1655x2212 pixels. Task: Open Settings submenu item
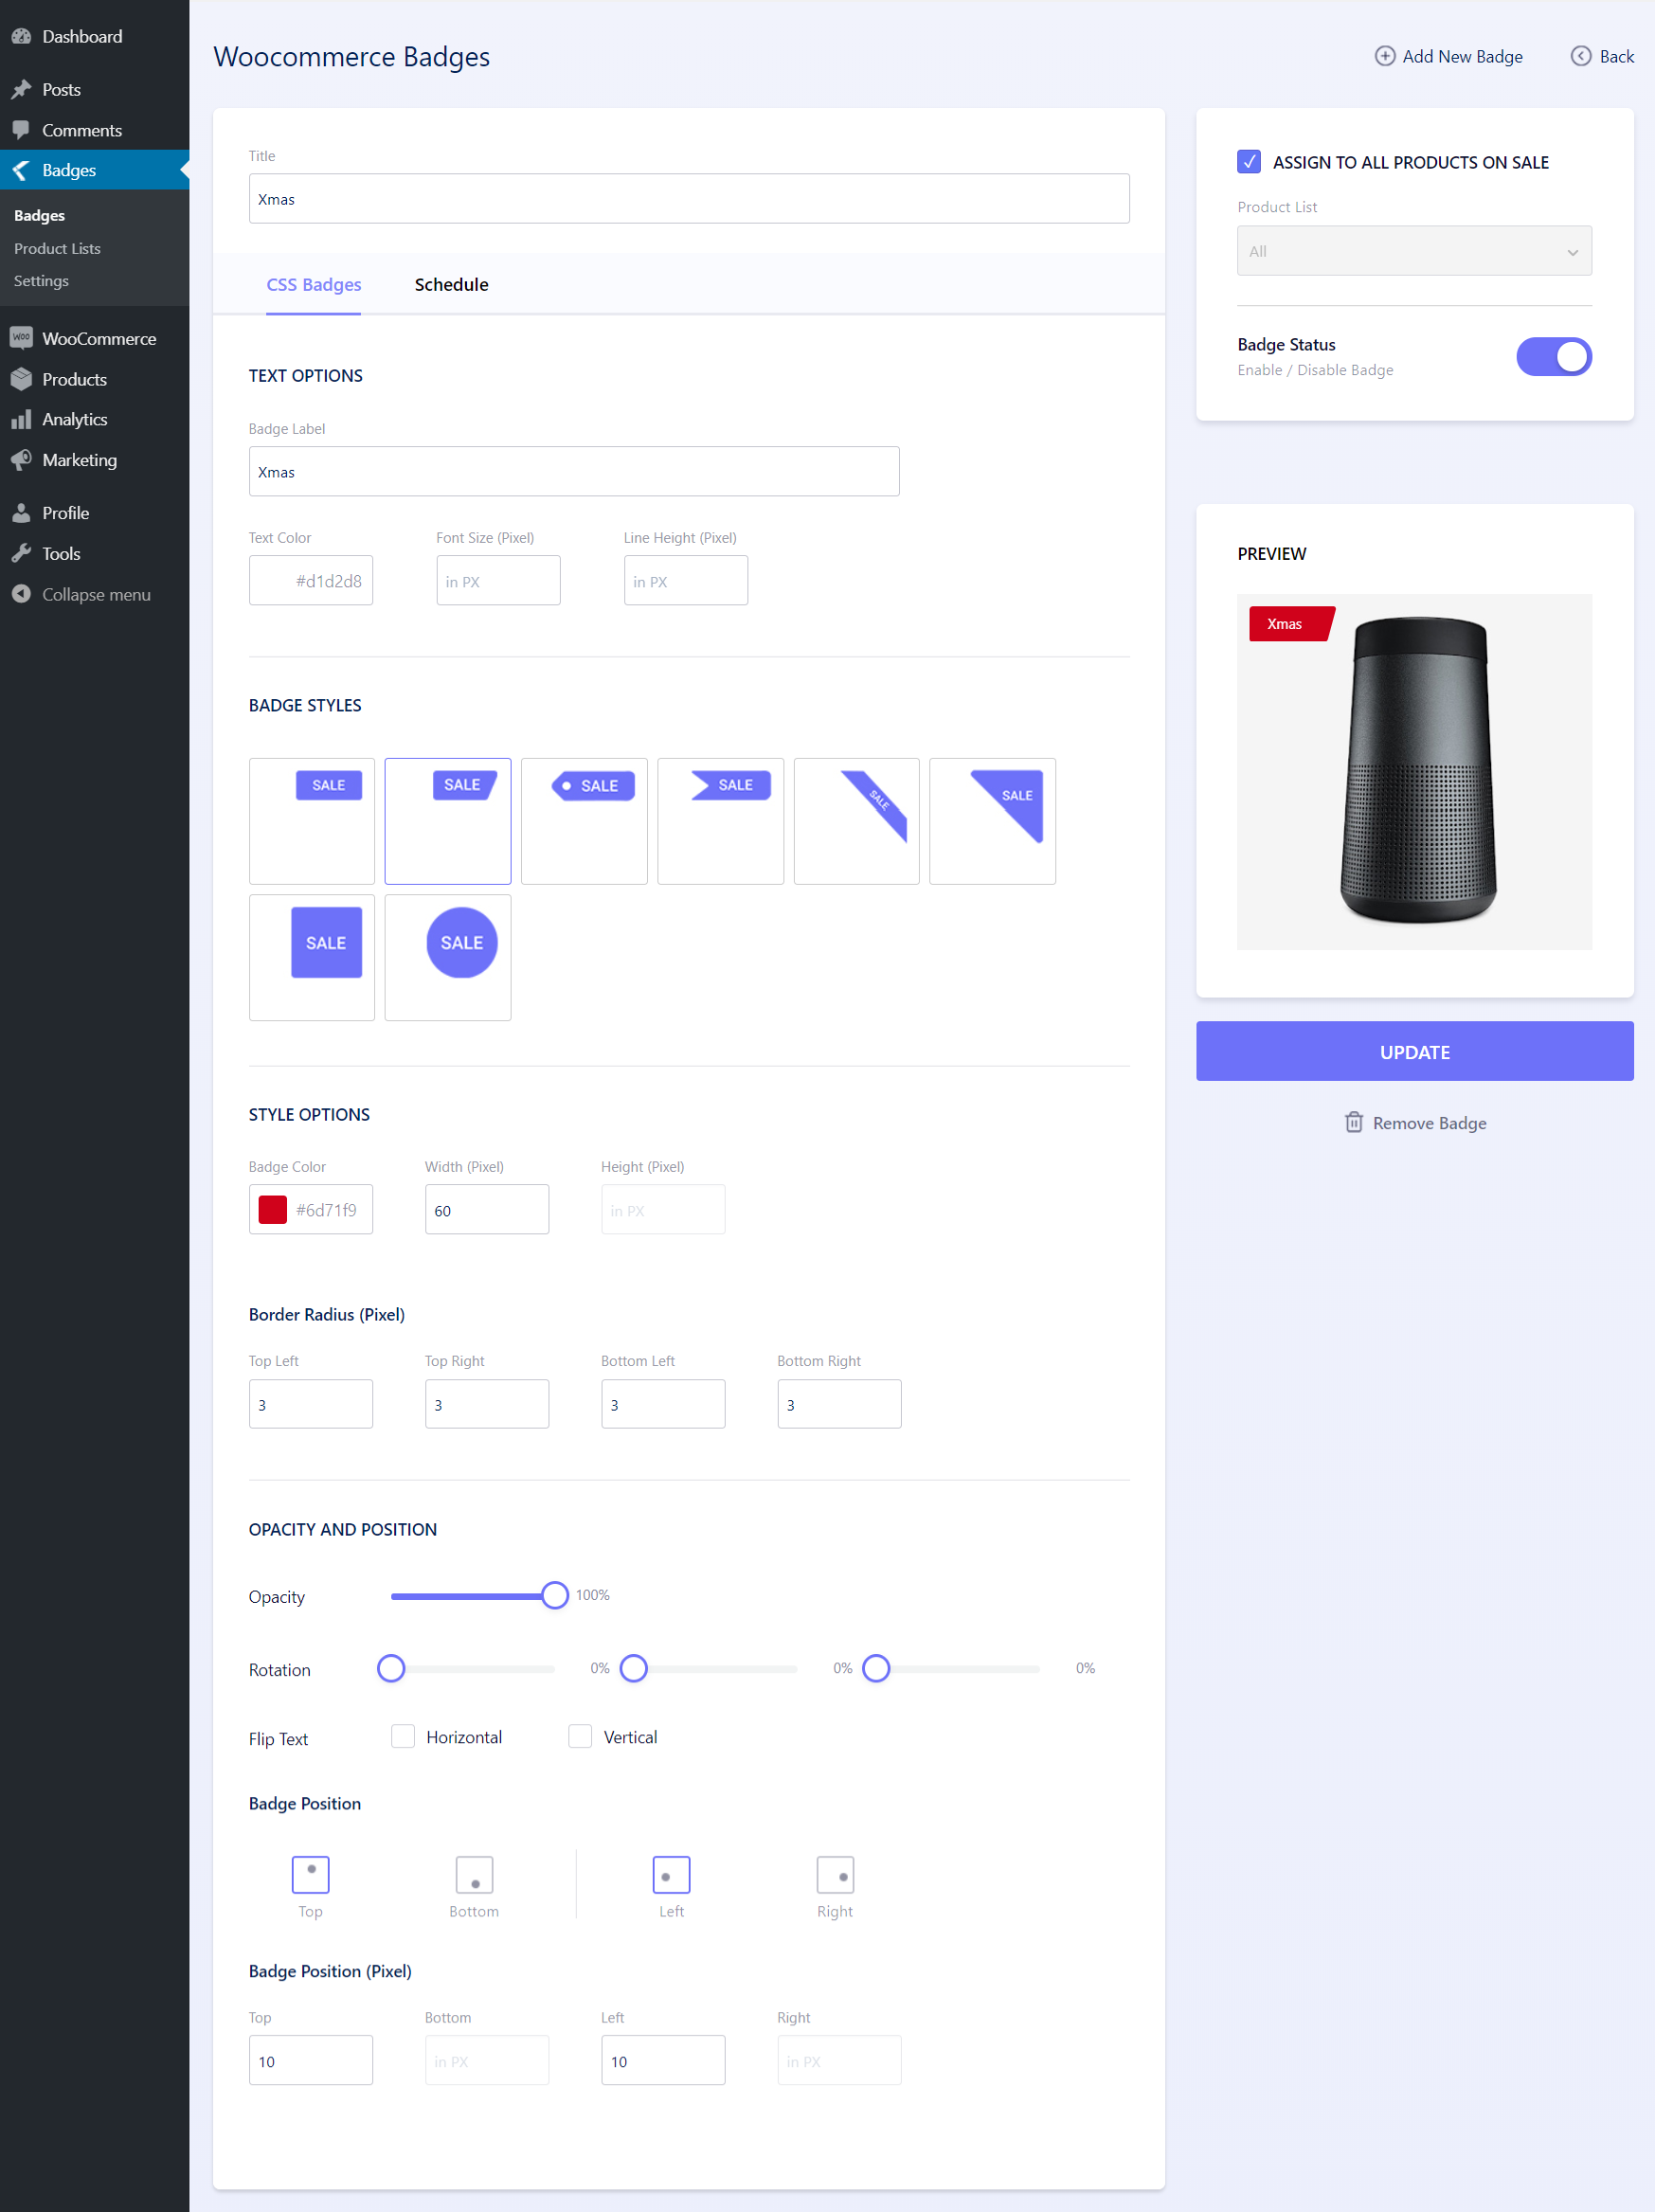point(41,281)
